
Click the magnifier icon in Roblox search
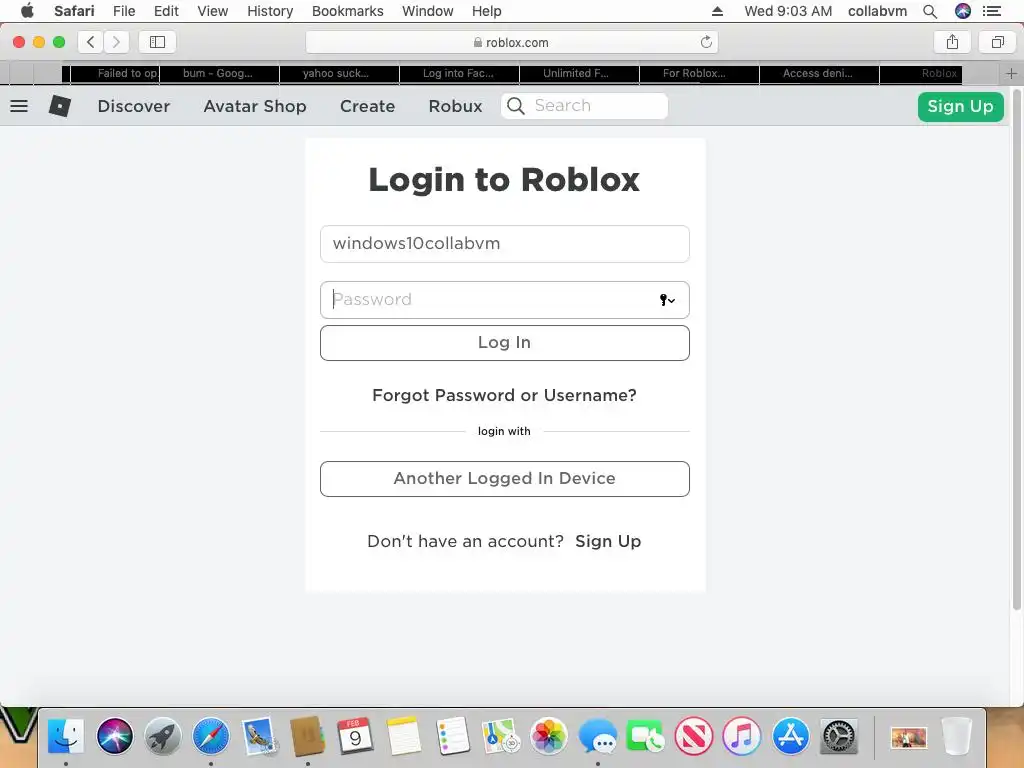click(x=515, y=106)
